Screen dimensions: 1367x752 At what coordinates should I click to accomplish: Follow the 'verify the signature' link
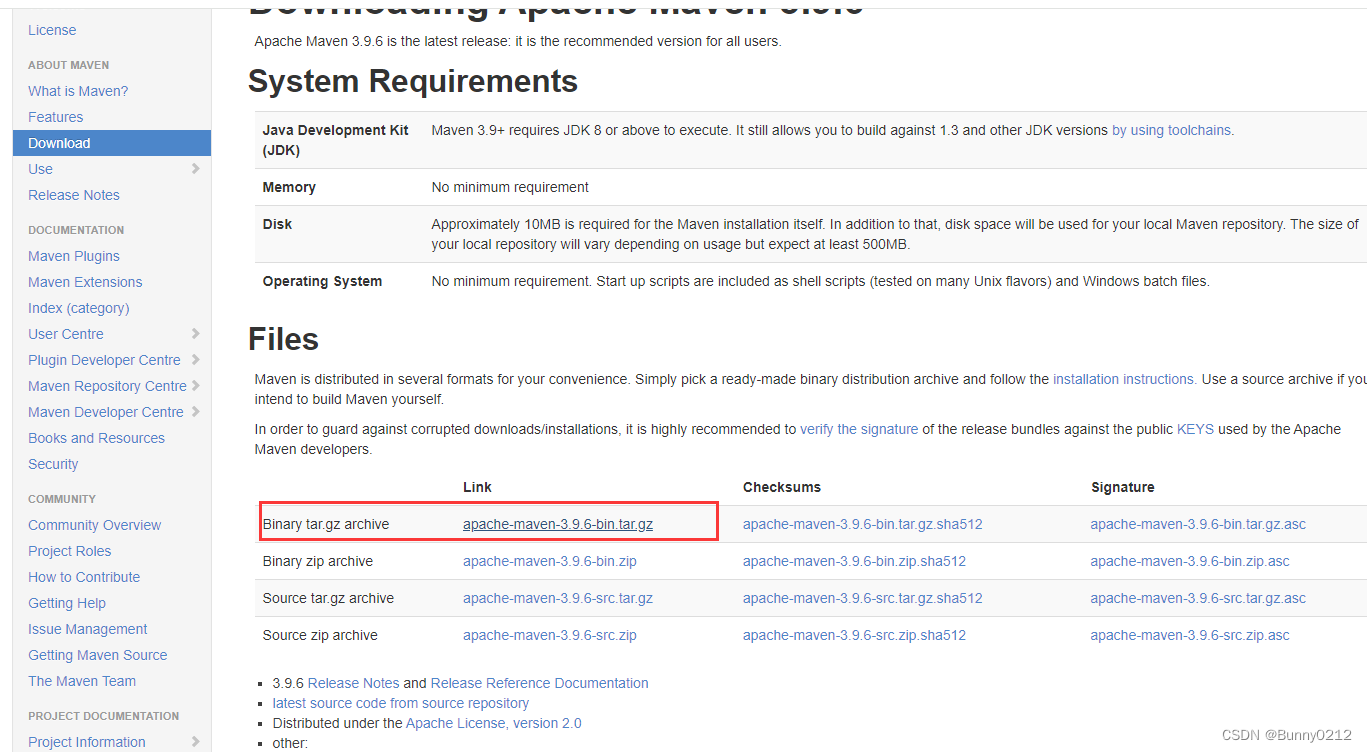coord(859,429)
